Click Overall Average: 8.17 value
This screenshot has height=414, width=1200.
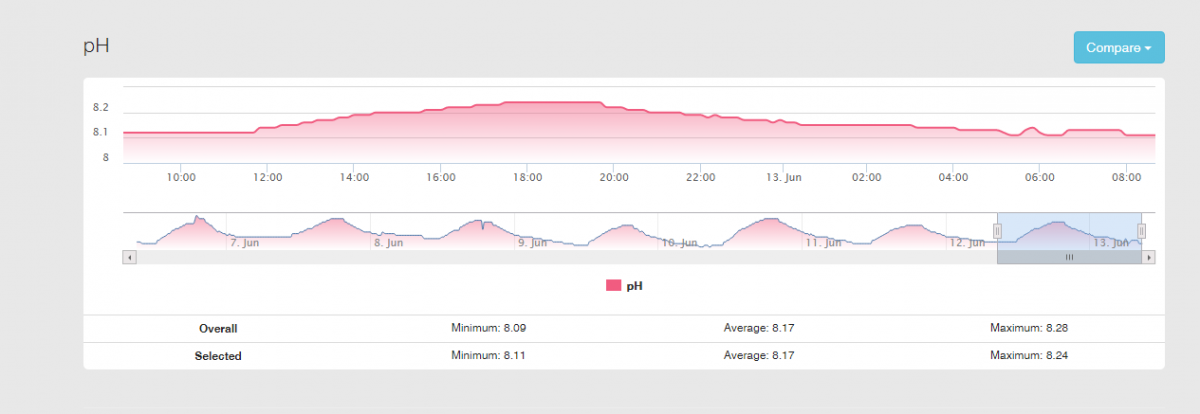coord(758,327)
